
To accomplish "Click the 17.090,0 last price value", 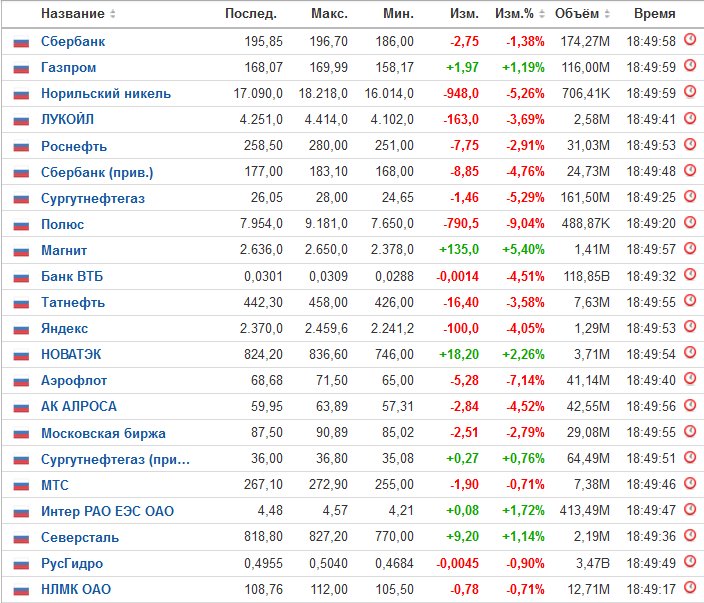I will pyautogui.click(x=258, y=93).
